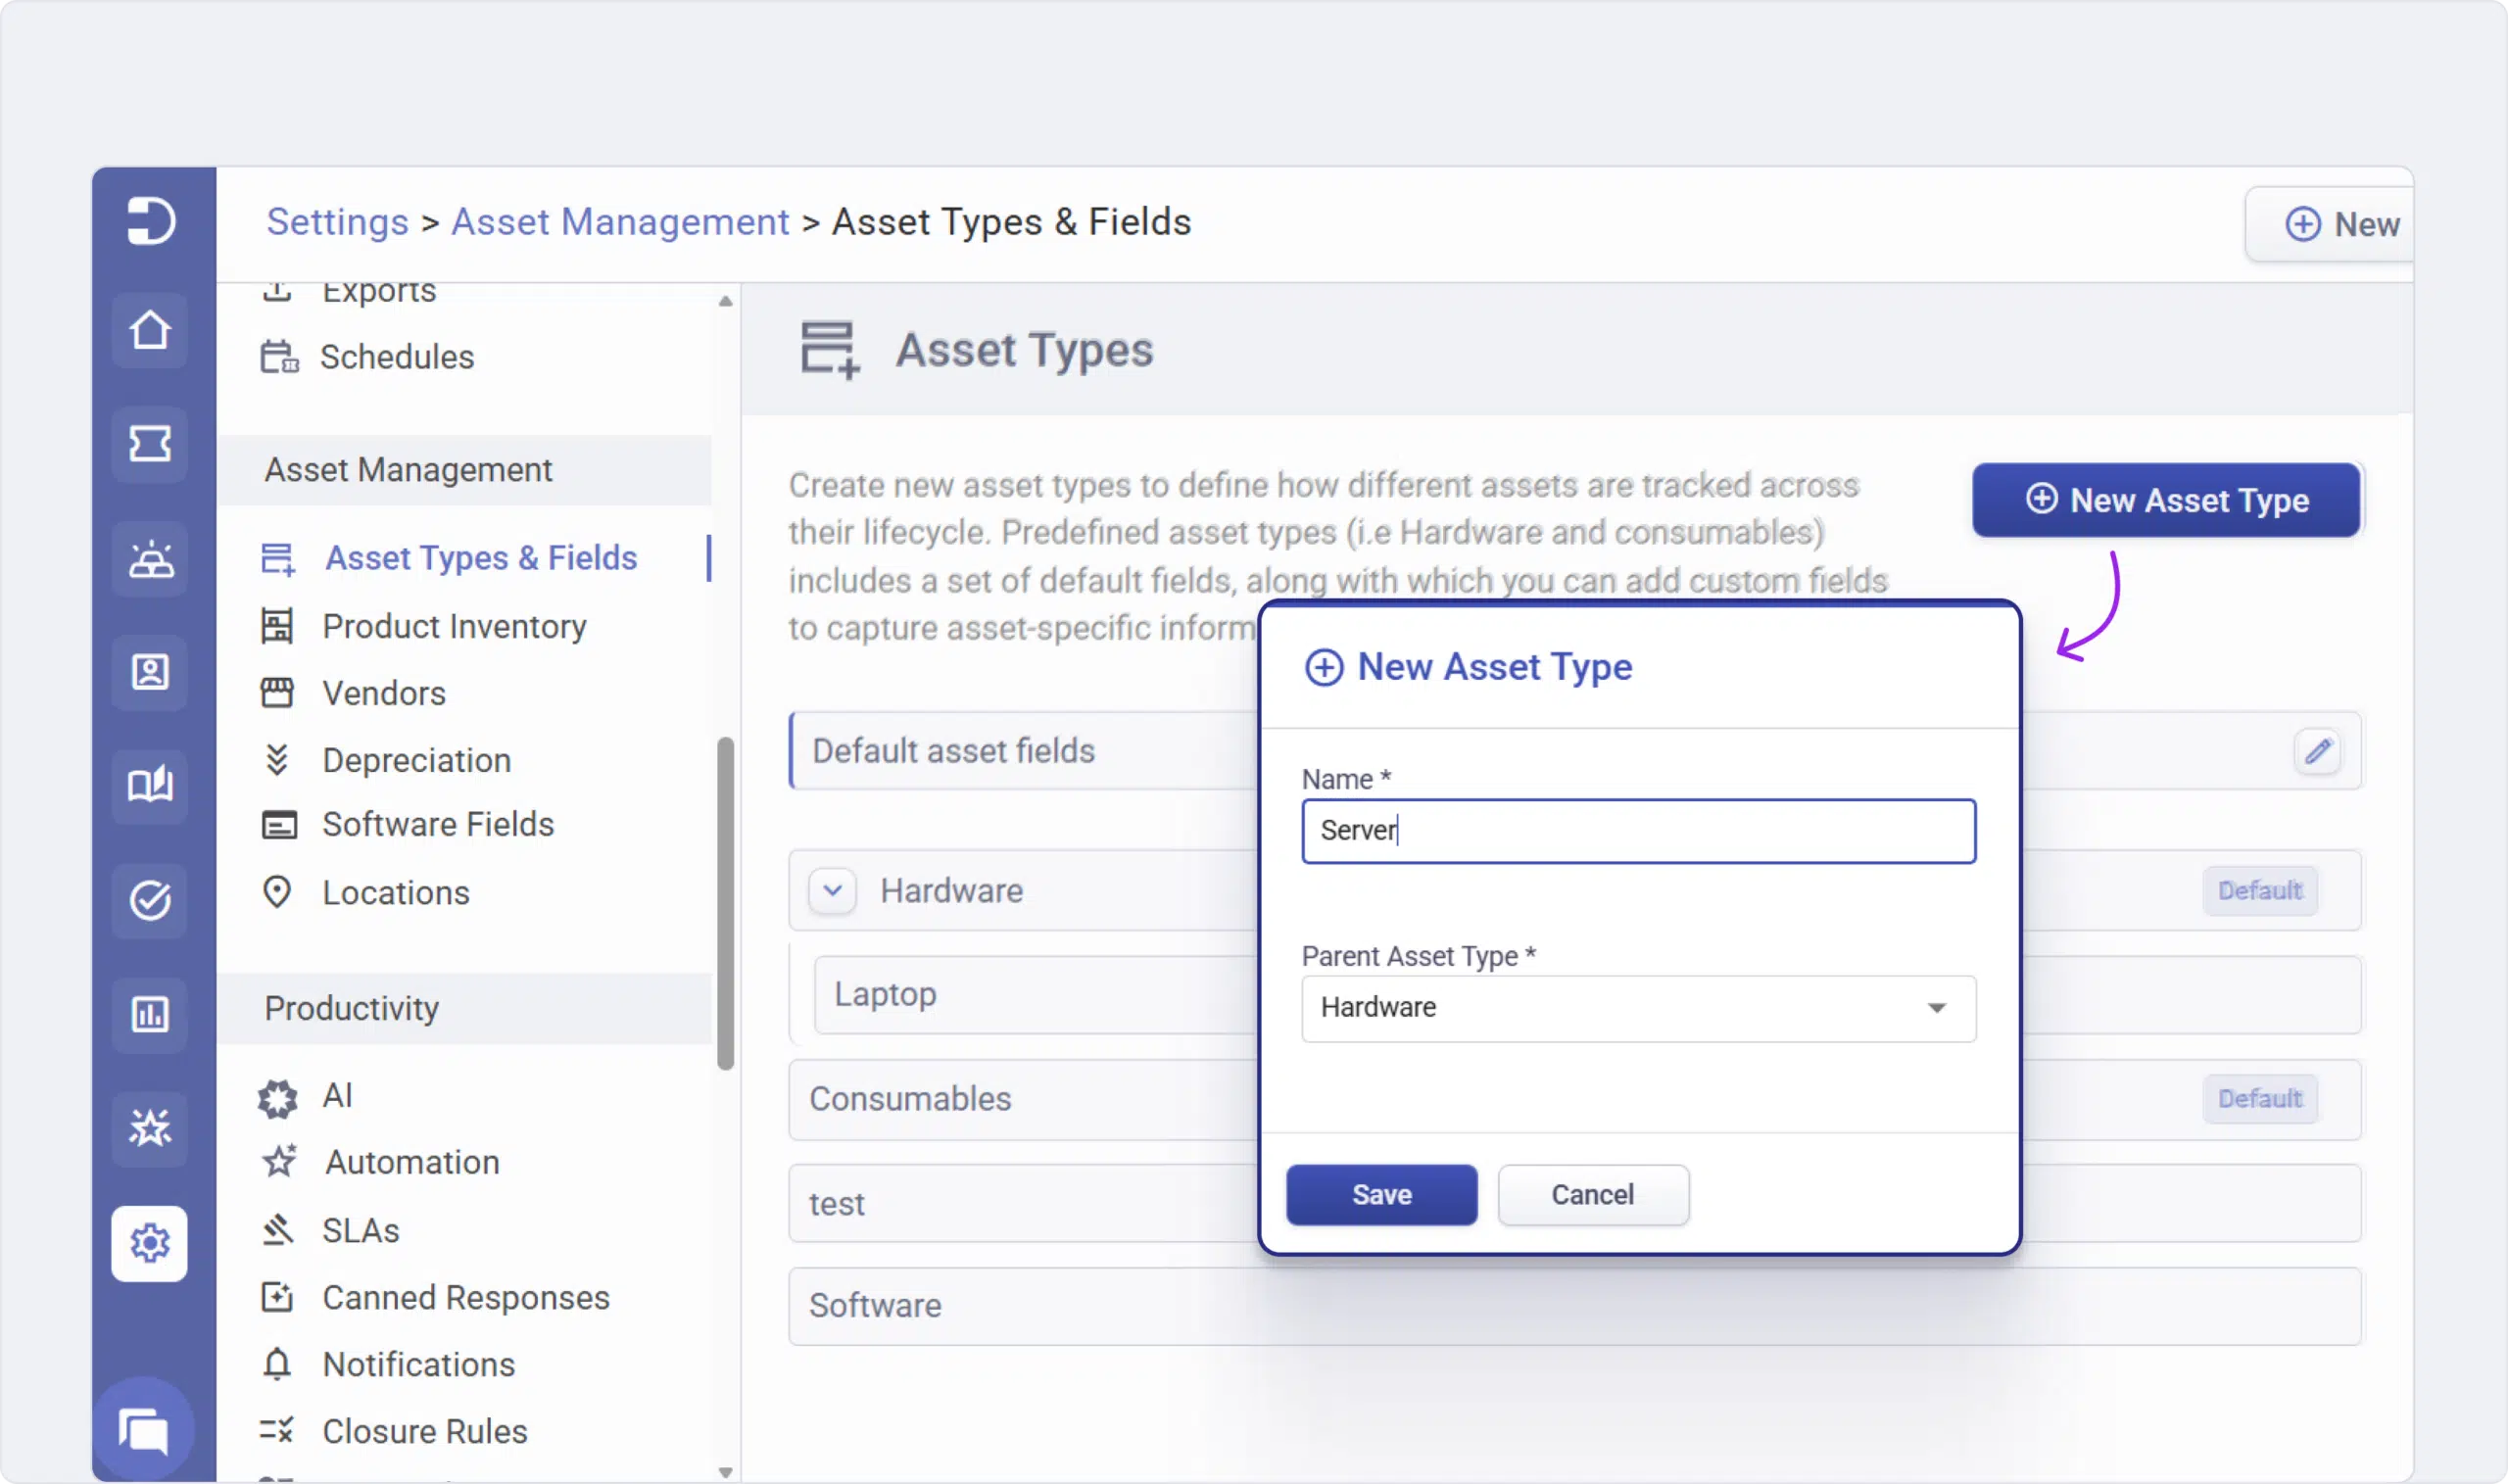Open Software Fields settings page
This screenshot has width=2508, height=1484.
[438, 825]
